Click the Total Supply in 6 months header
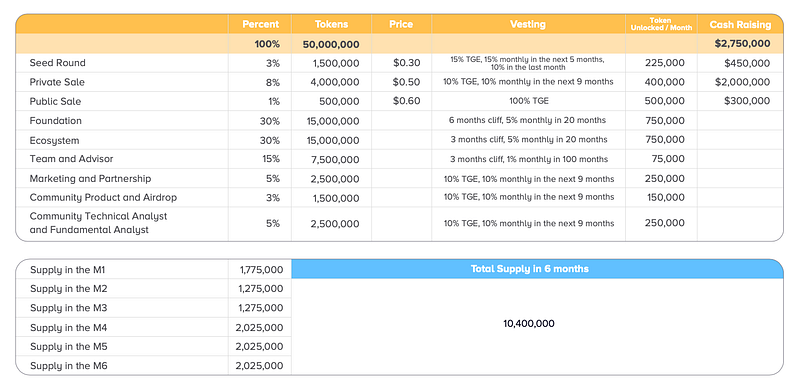Viewport: 800px width, 392px height. coord(530,269)
